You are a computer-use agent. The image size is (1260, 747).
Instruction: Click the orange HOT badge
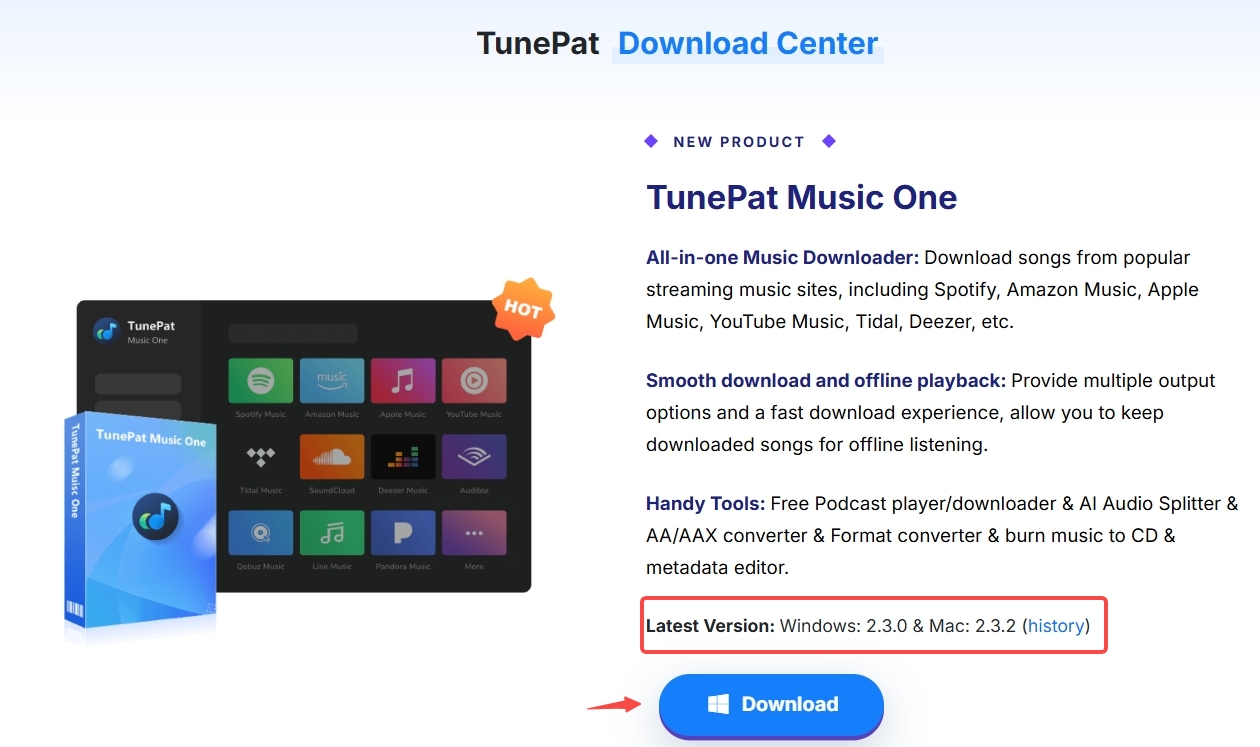click(x=524, y=308)
